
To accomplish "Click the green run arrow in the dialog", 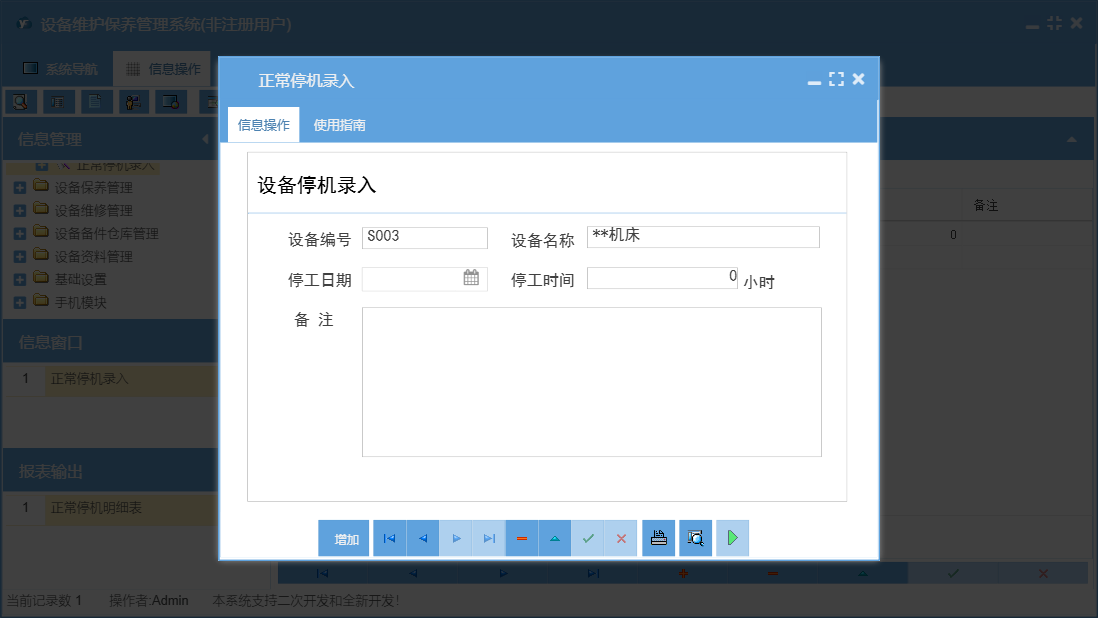I will click(731, 538).
